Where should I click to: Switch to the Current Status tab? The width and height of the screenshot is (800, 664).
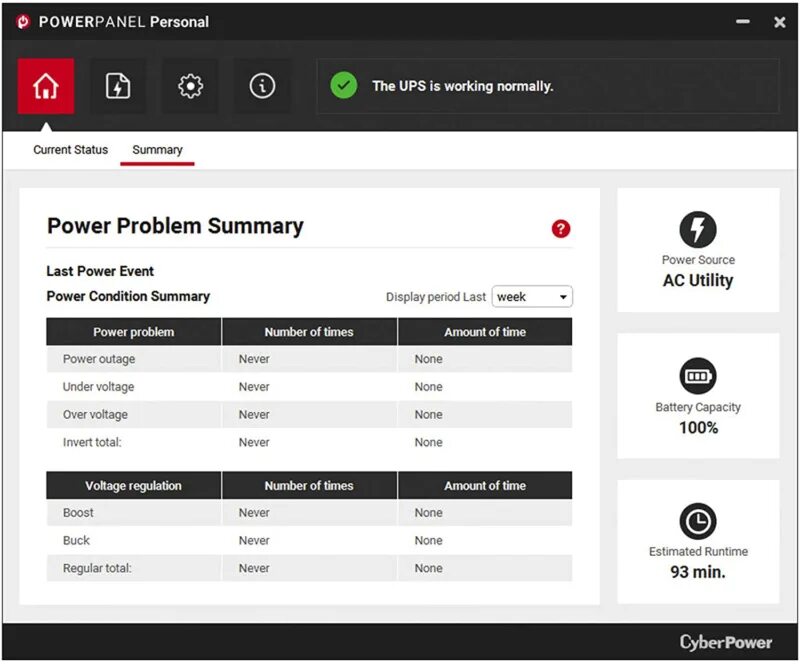pyautogui.click(x=68, y=149)
